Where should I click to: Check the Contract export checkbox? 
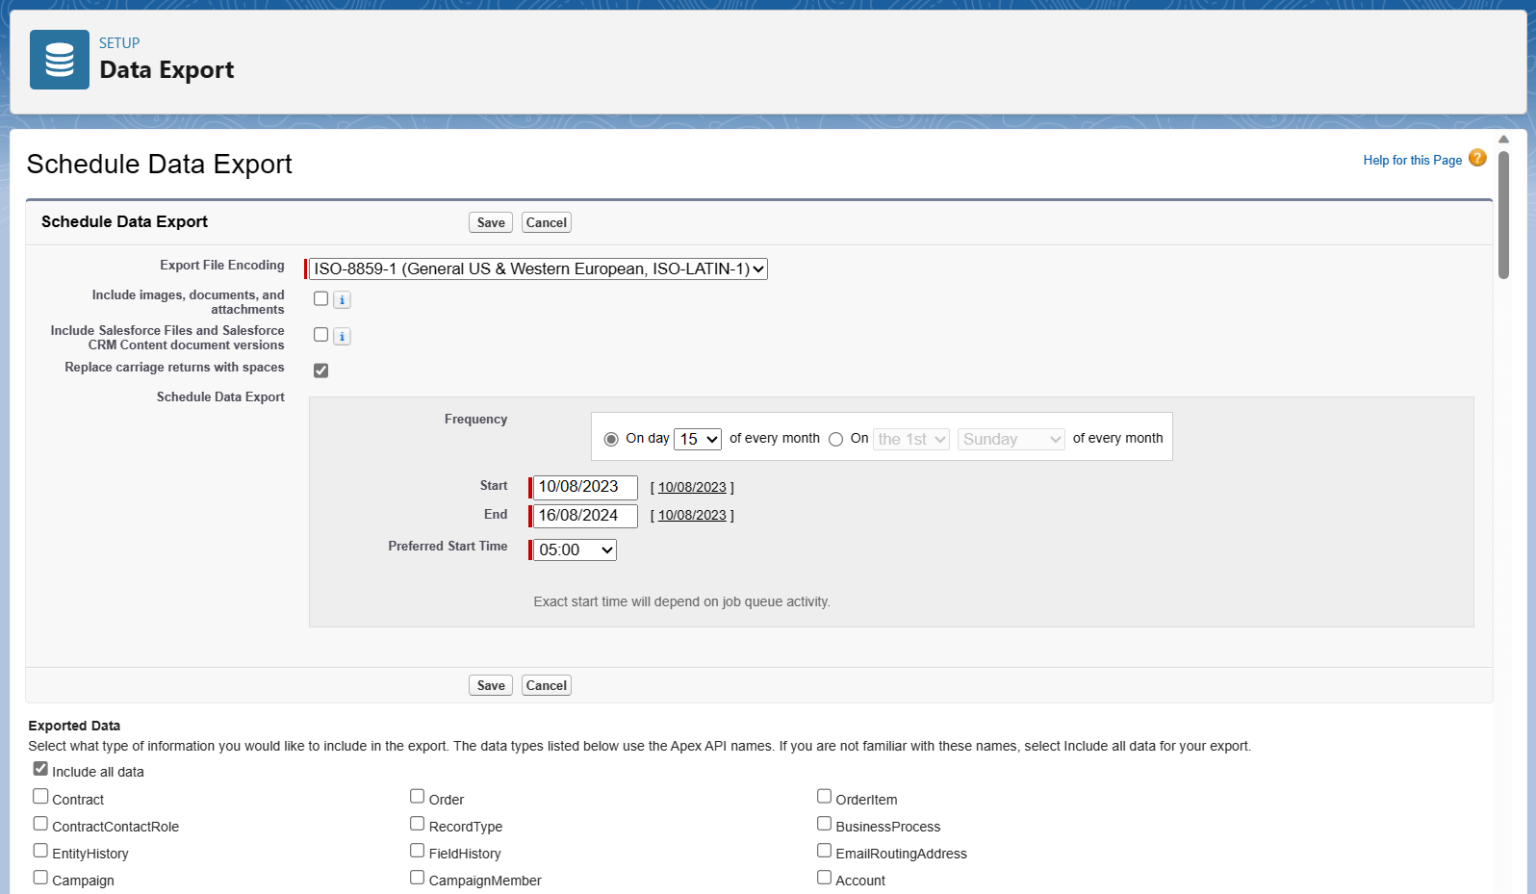point(40,795)
